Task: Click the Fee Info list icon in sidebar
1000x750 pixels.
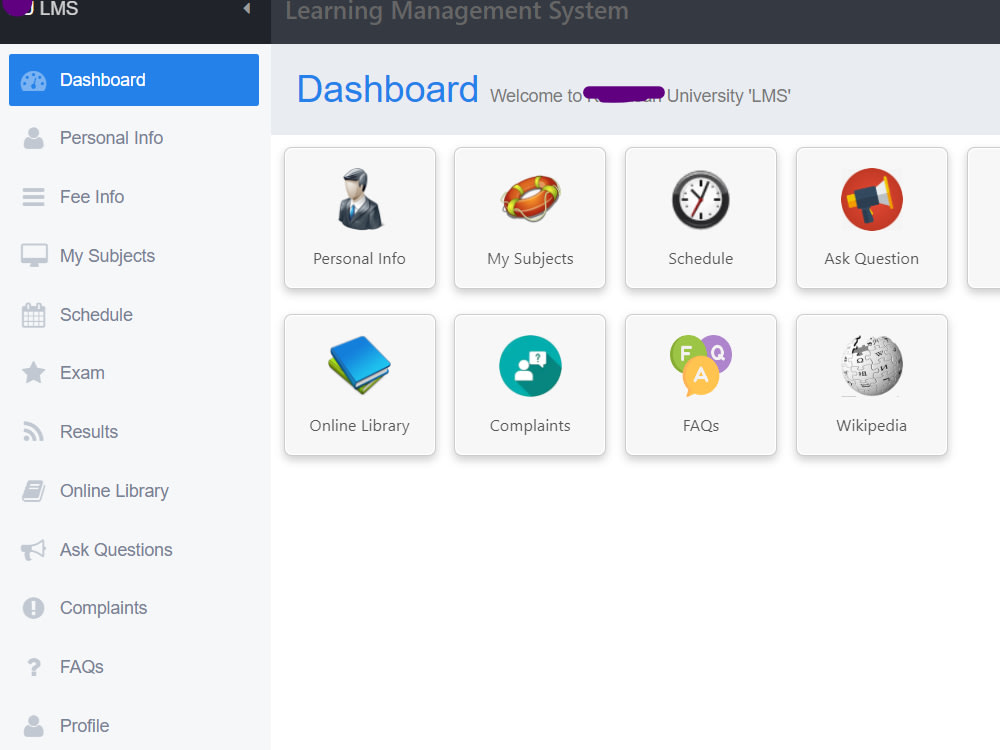Action: pyautogui.click(x=33, y=197)
